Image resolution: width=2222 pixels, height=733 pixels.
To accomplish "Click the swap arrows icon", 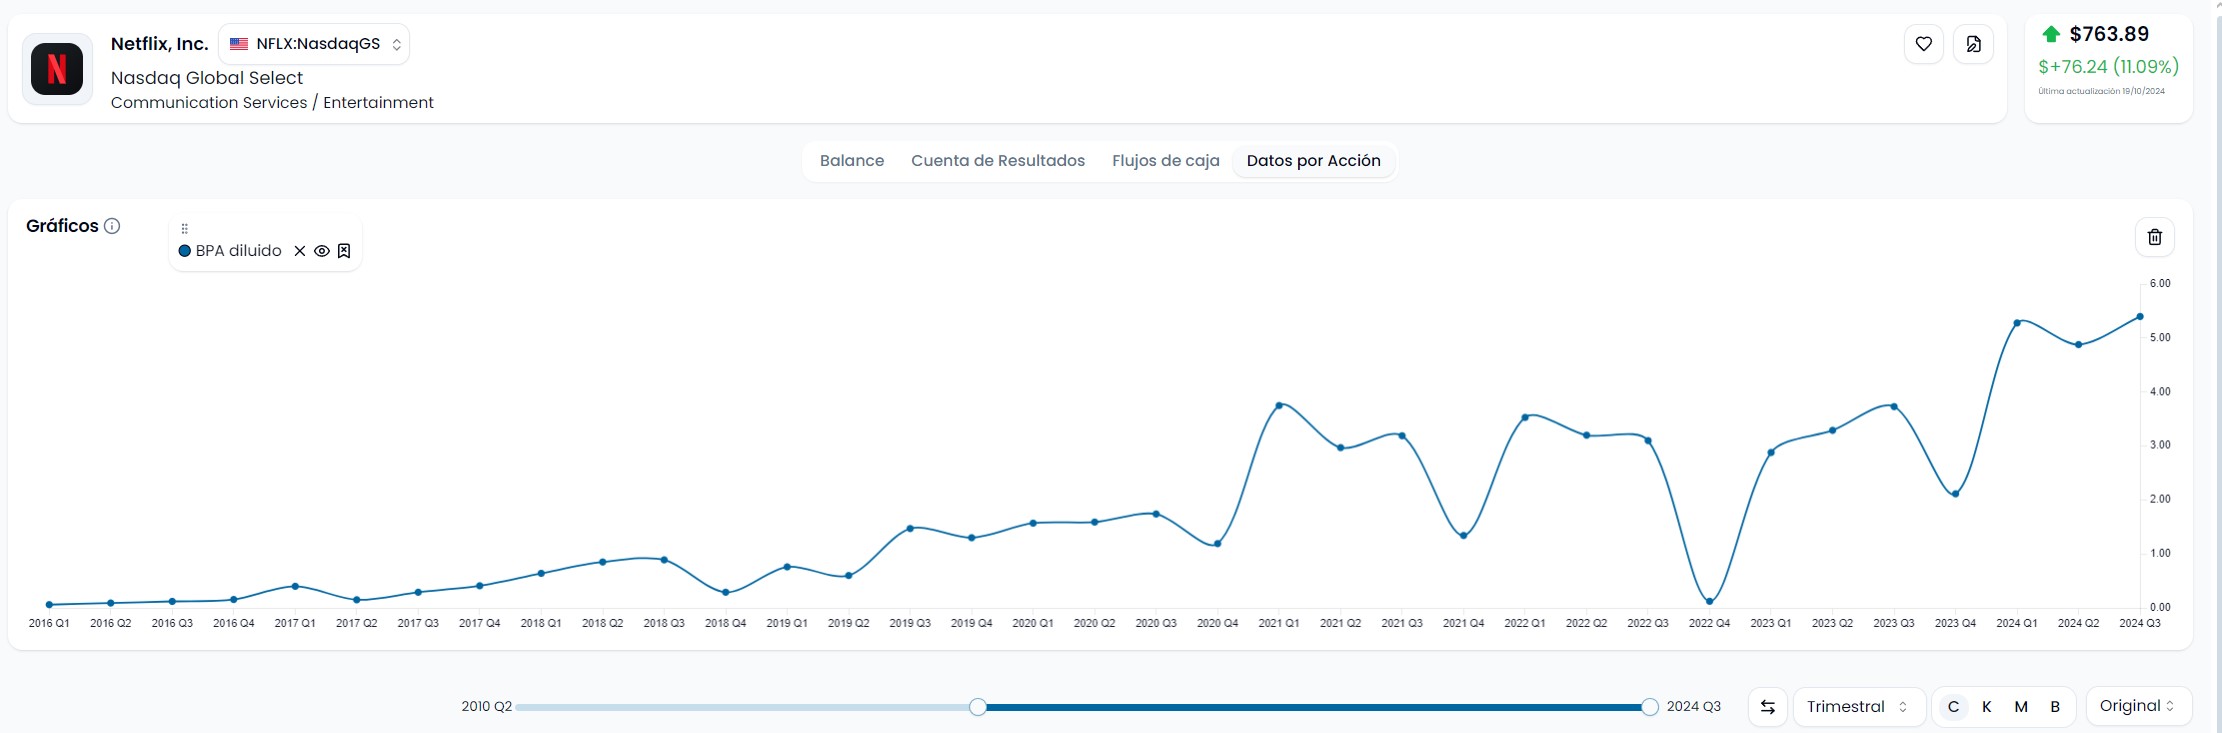I will (1767, 707).
